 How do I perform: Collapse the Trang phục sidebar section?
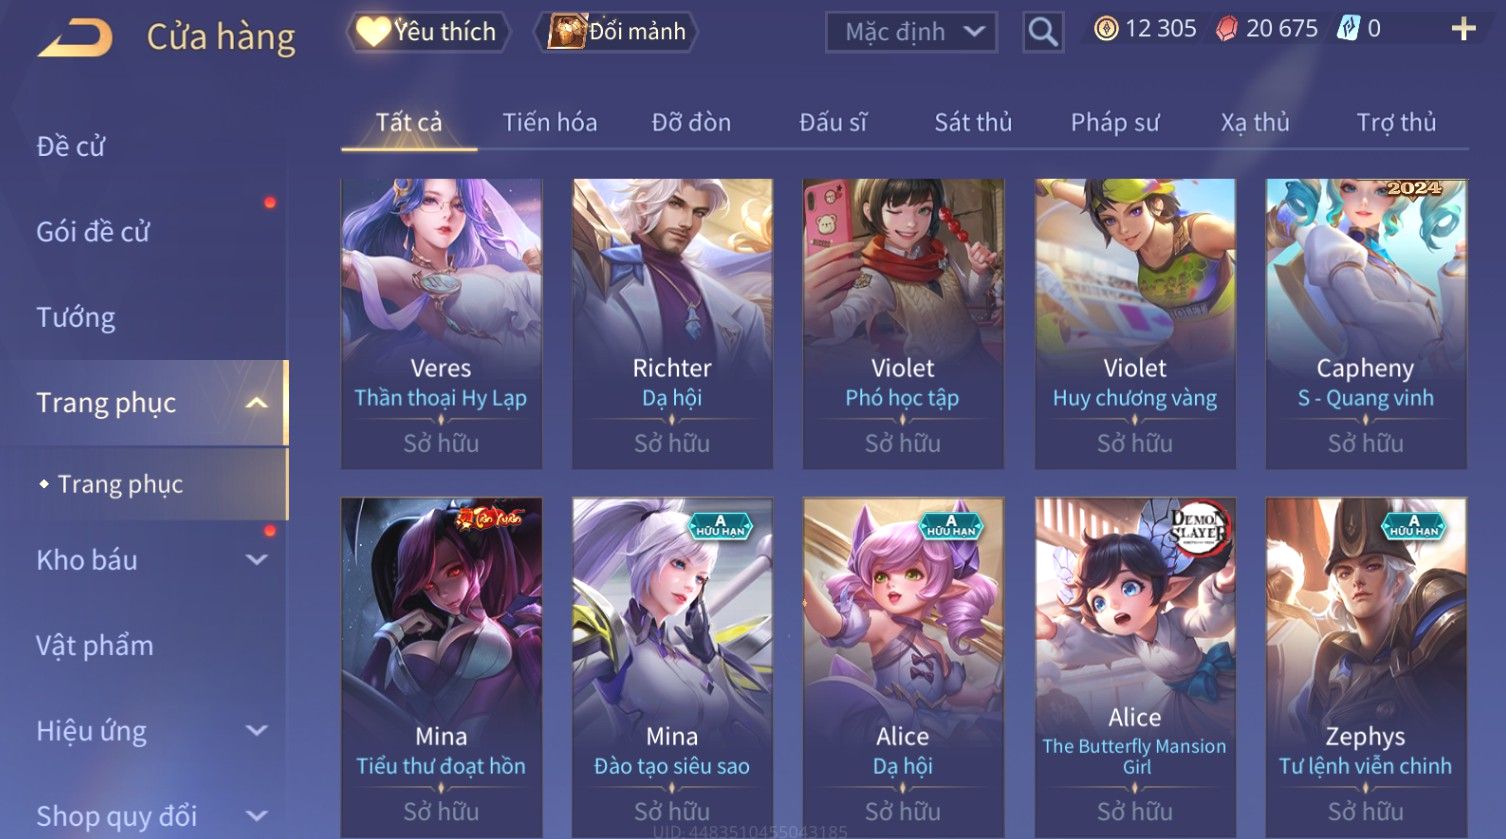point(257,403)
